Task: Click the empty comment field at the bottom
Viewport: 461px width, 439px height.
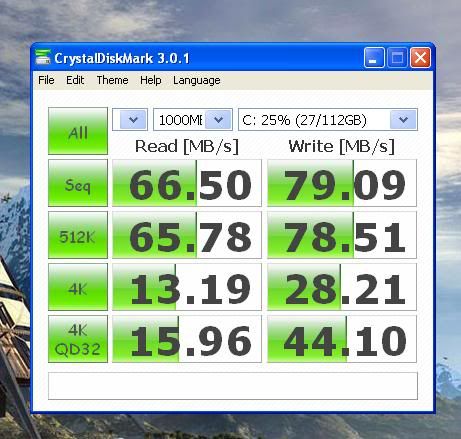Action: [233, 386]
